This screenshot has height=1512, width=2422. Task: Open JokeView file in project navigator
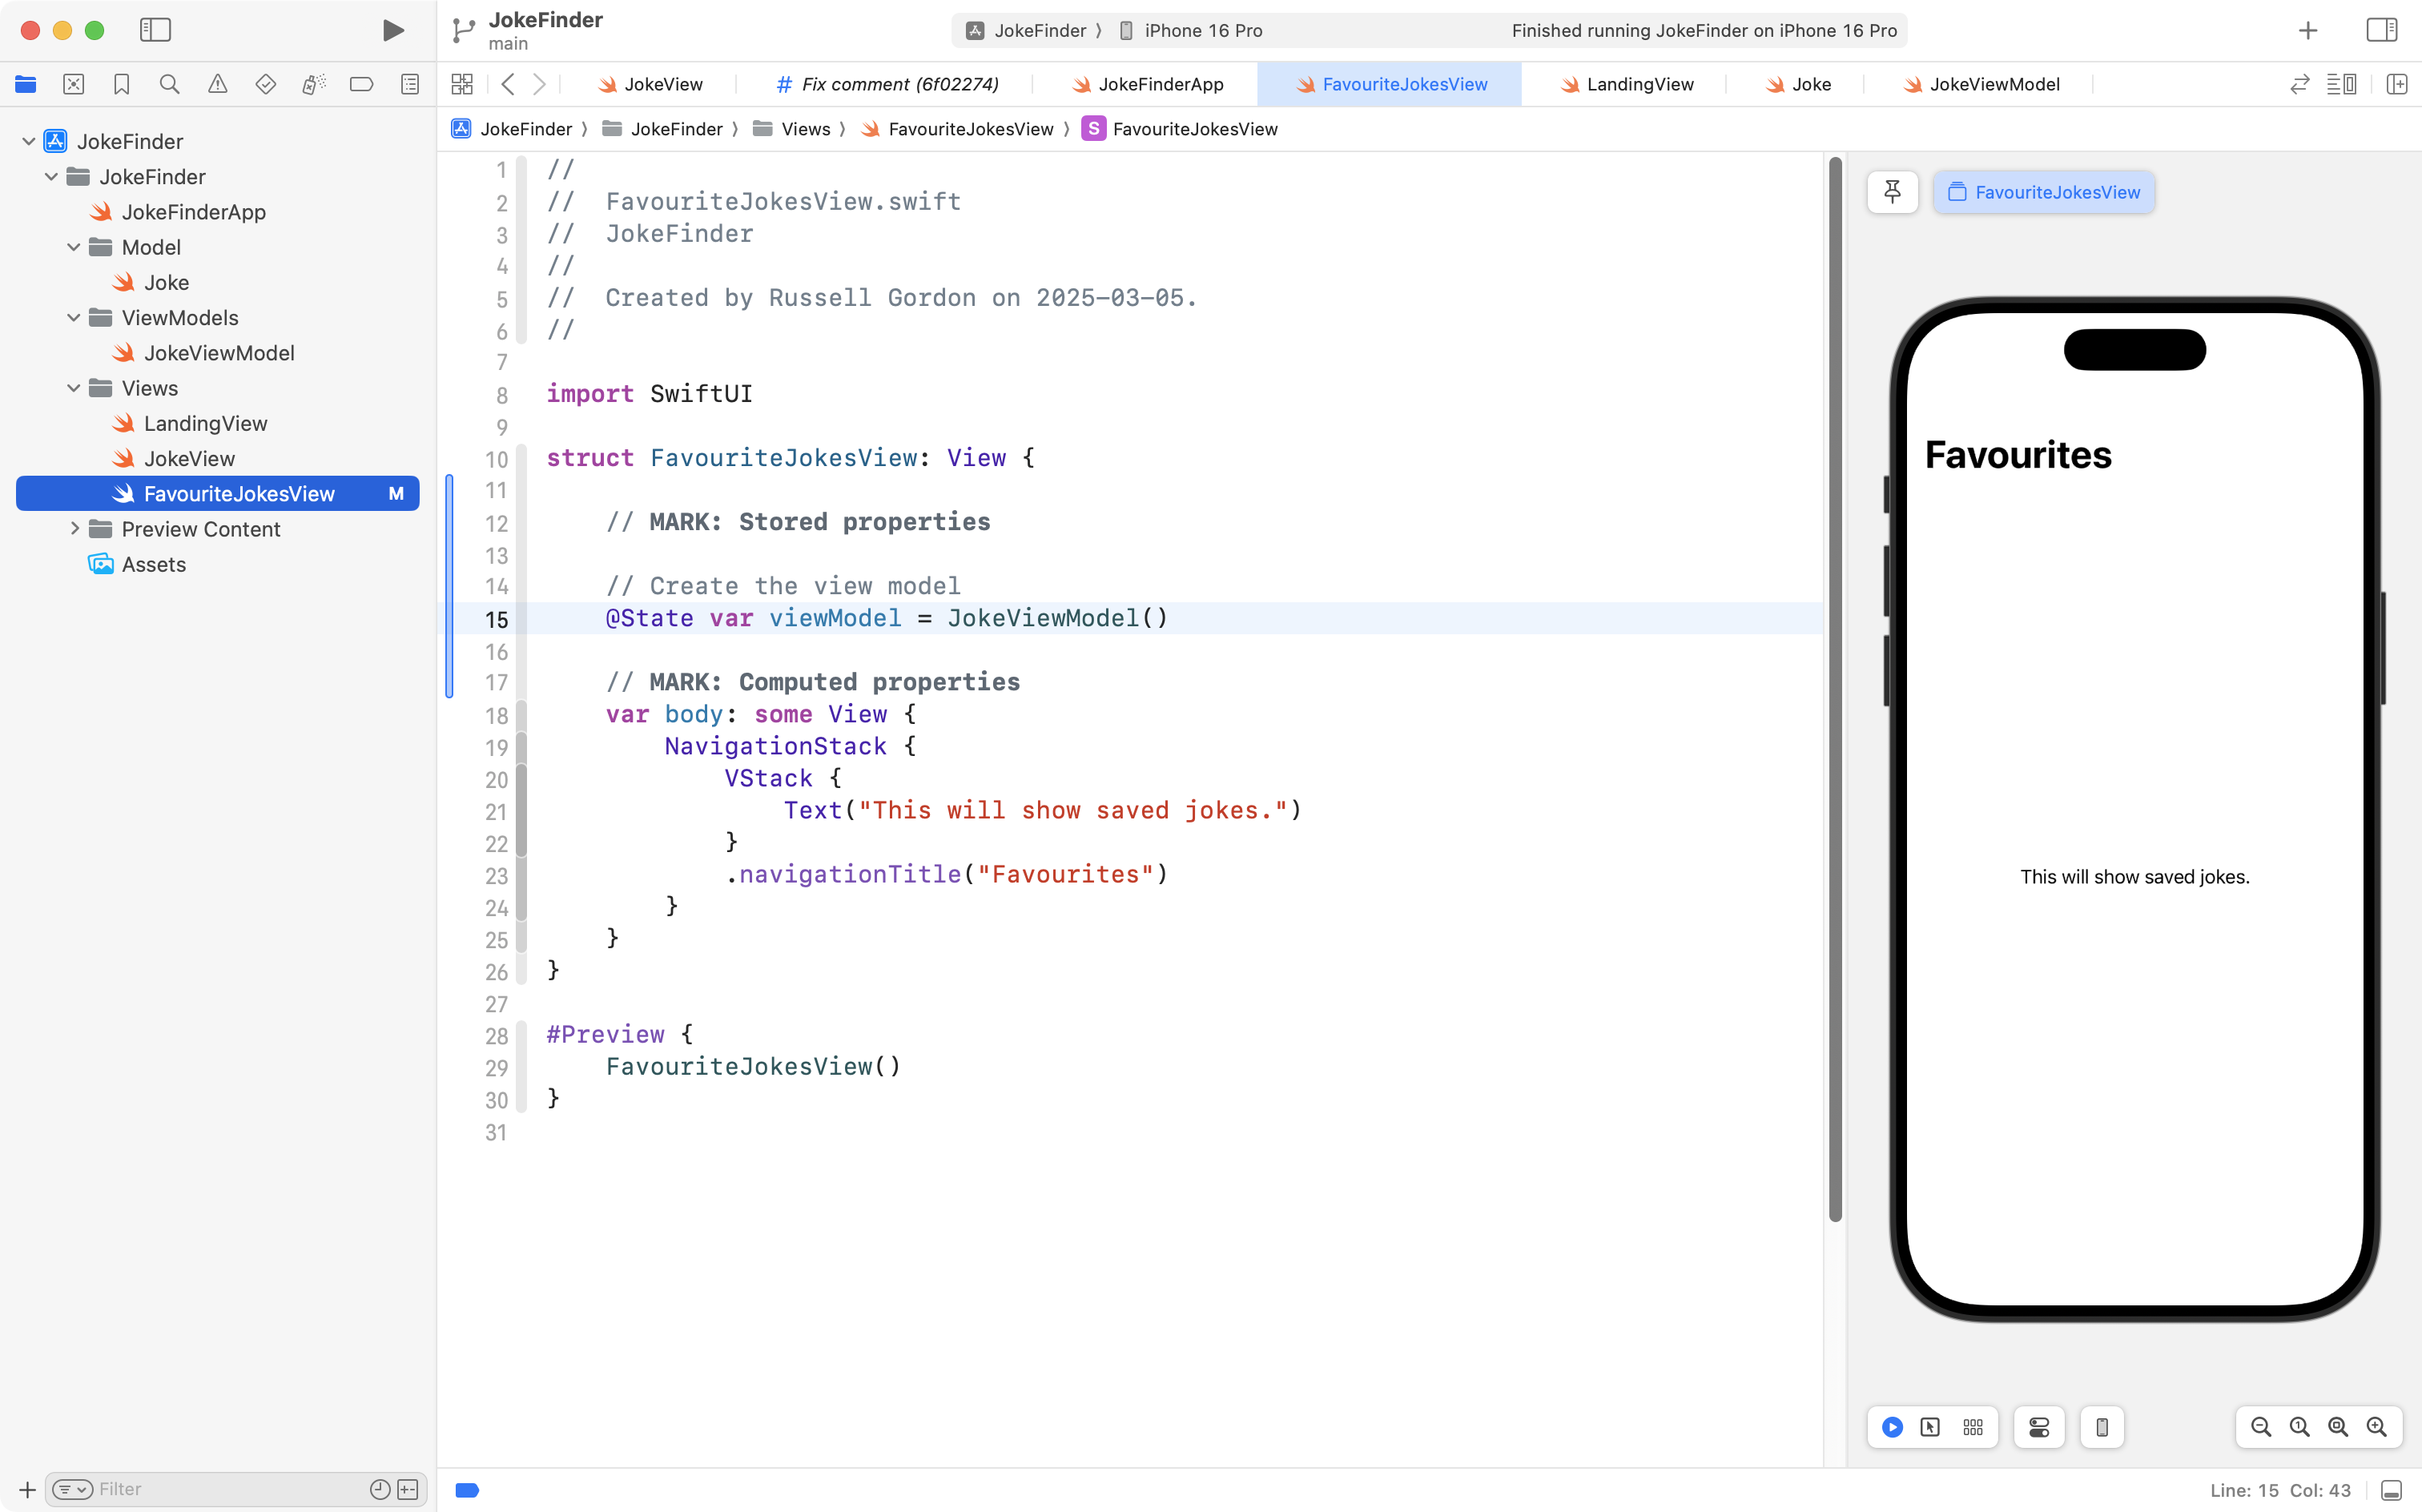click(x=189, y=459)
